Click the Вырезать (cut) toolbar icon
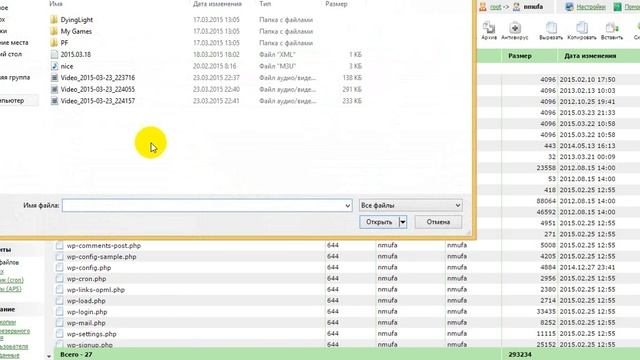This screenshot has height=360, width=640. pyautogui.click(x=551, y=28)
